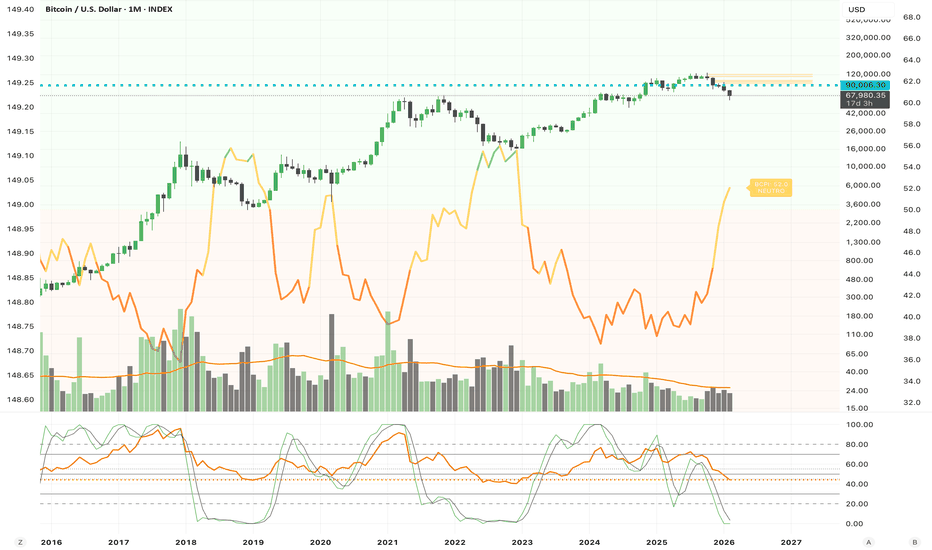This screenshot has height=550, width=932.
Task: Click the 2019 label on time axis
Action: 253,542
